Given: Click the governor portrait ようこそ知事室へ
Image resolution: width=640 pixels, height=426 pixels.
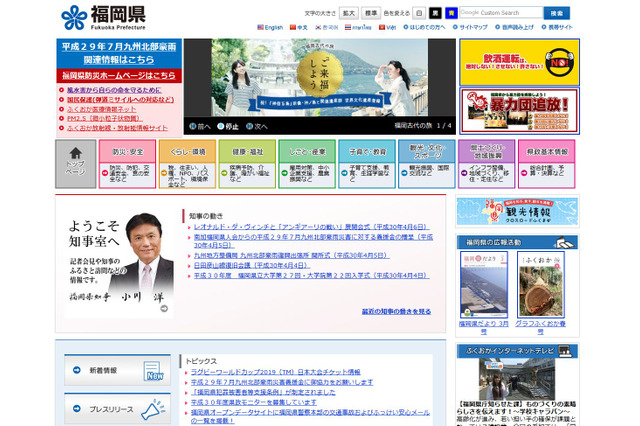Looking at the screenshot, I should (x=119, y=264).
